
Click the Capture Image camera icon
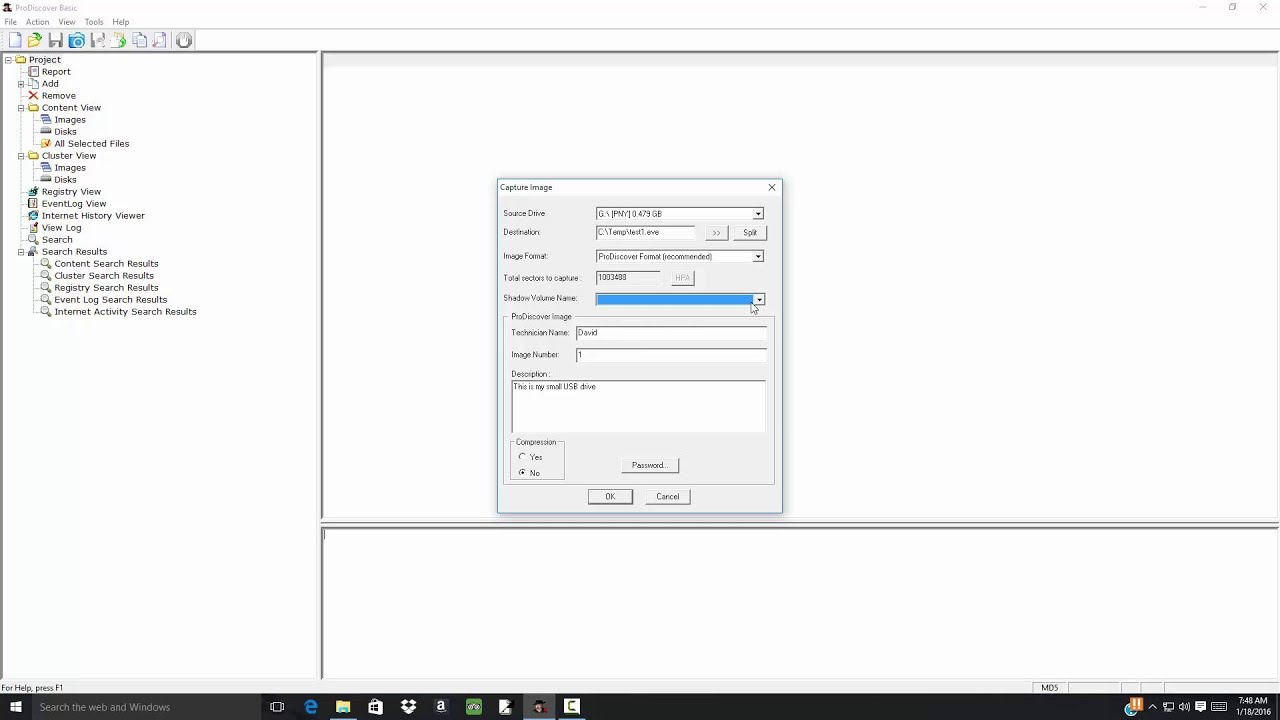pos(76,40)
